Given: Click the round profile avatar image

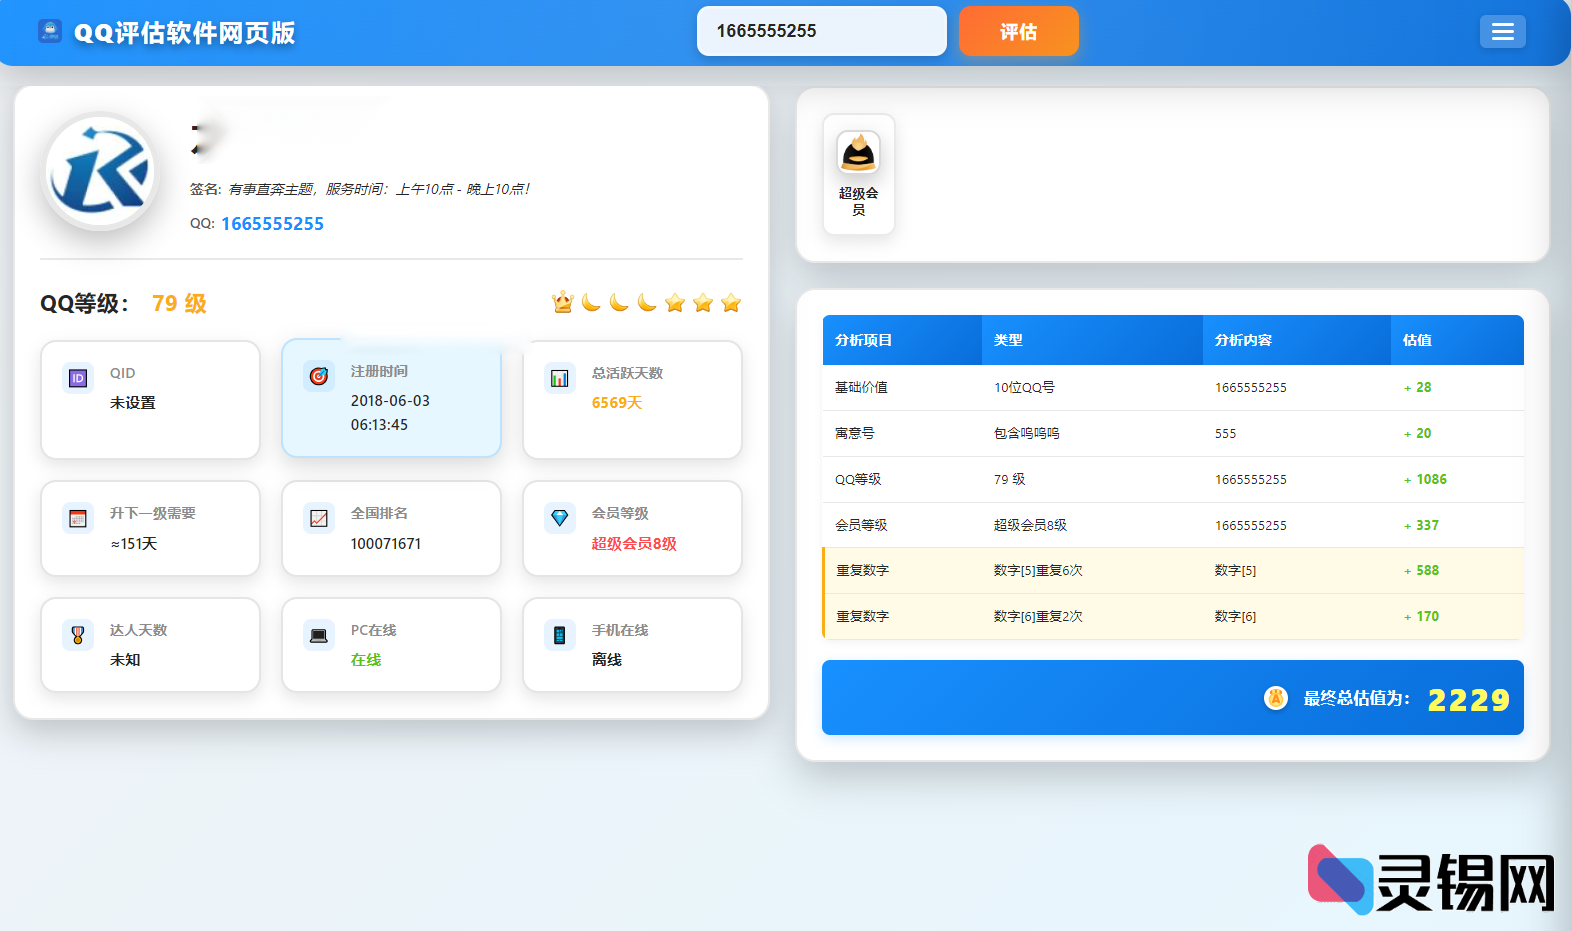Looking at the screenshot, I should tap(100, 171).
